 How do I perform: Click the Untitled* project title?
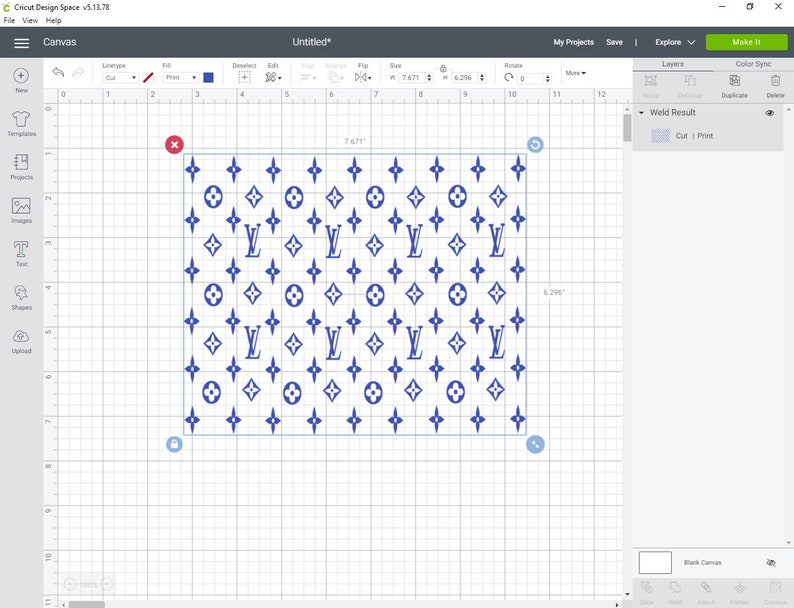point(311,42)
